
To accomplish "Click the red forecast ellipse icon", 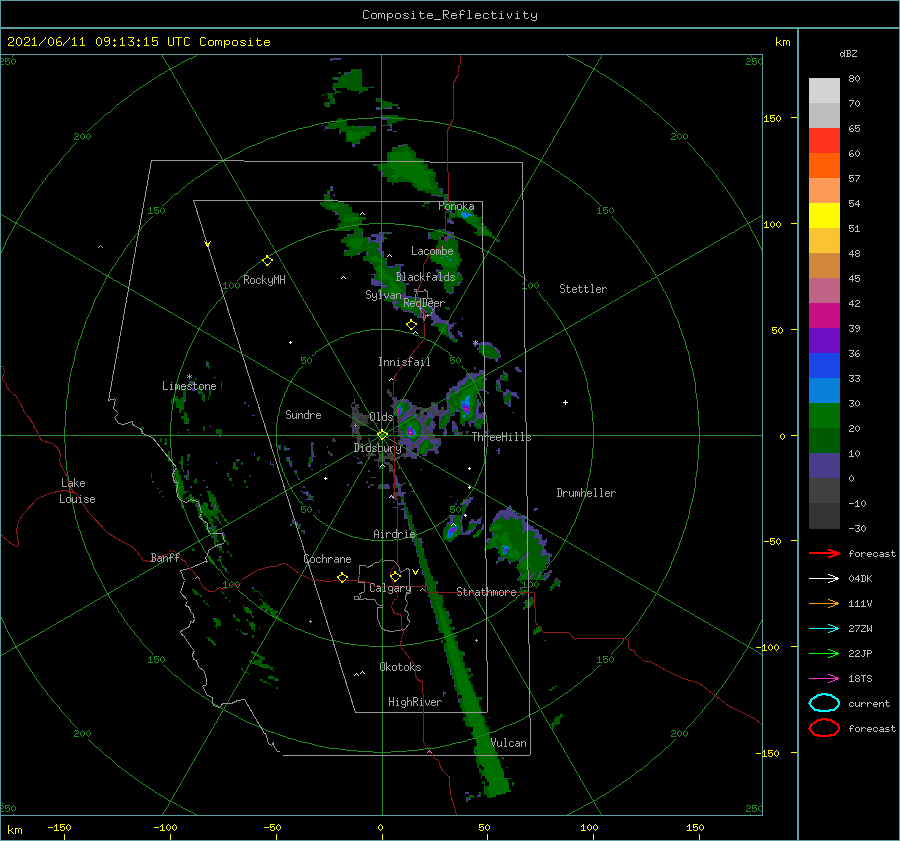I will click(x=824, y=728).
